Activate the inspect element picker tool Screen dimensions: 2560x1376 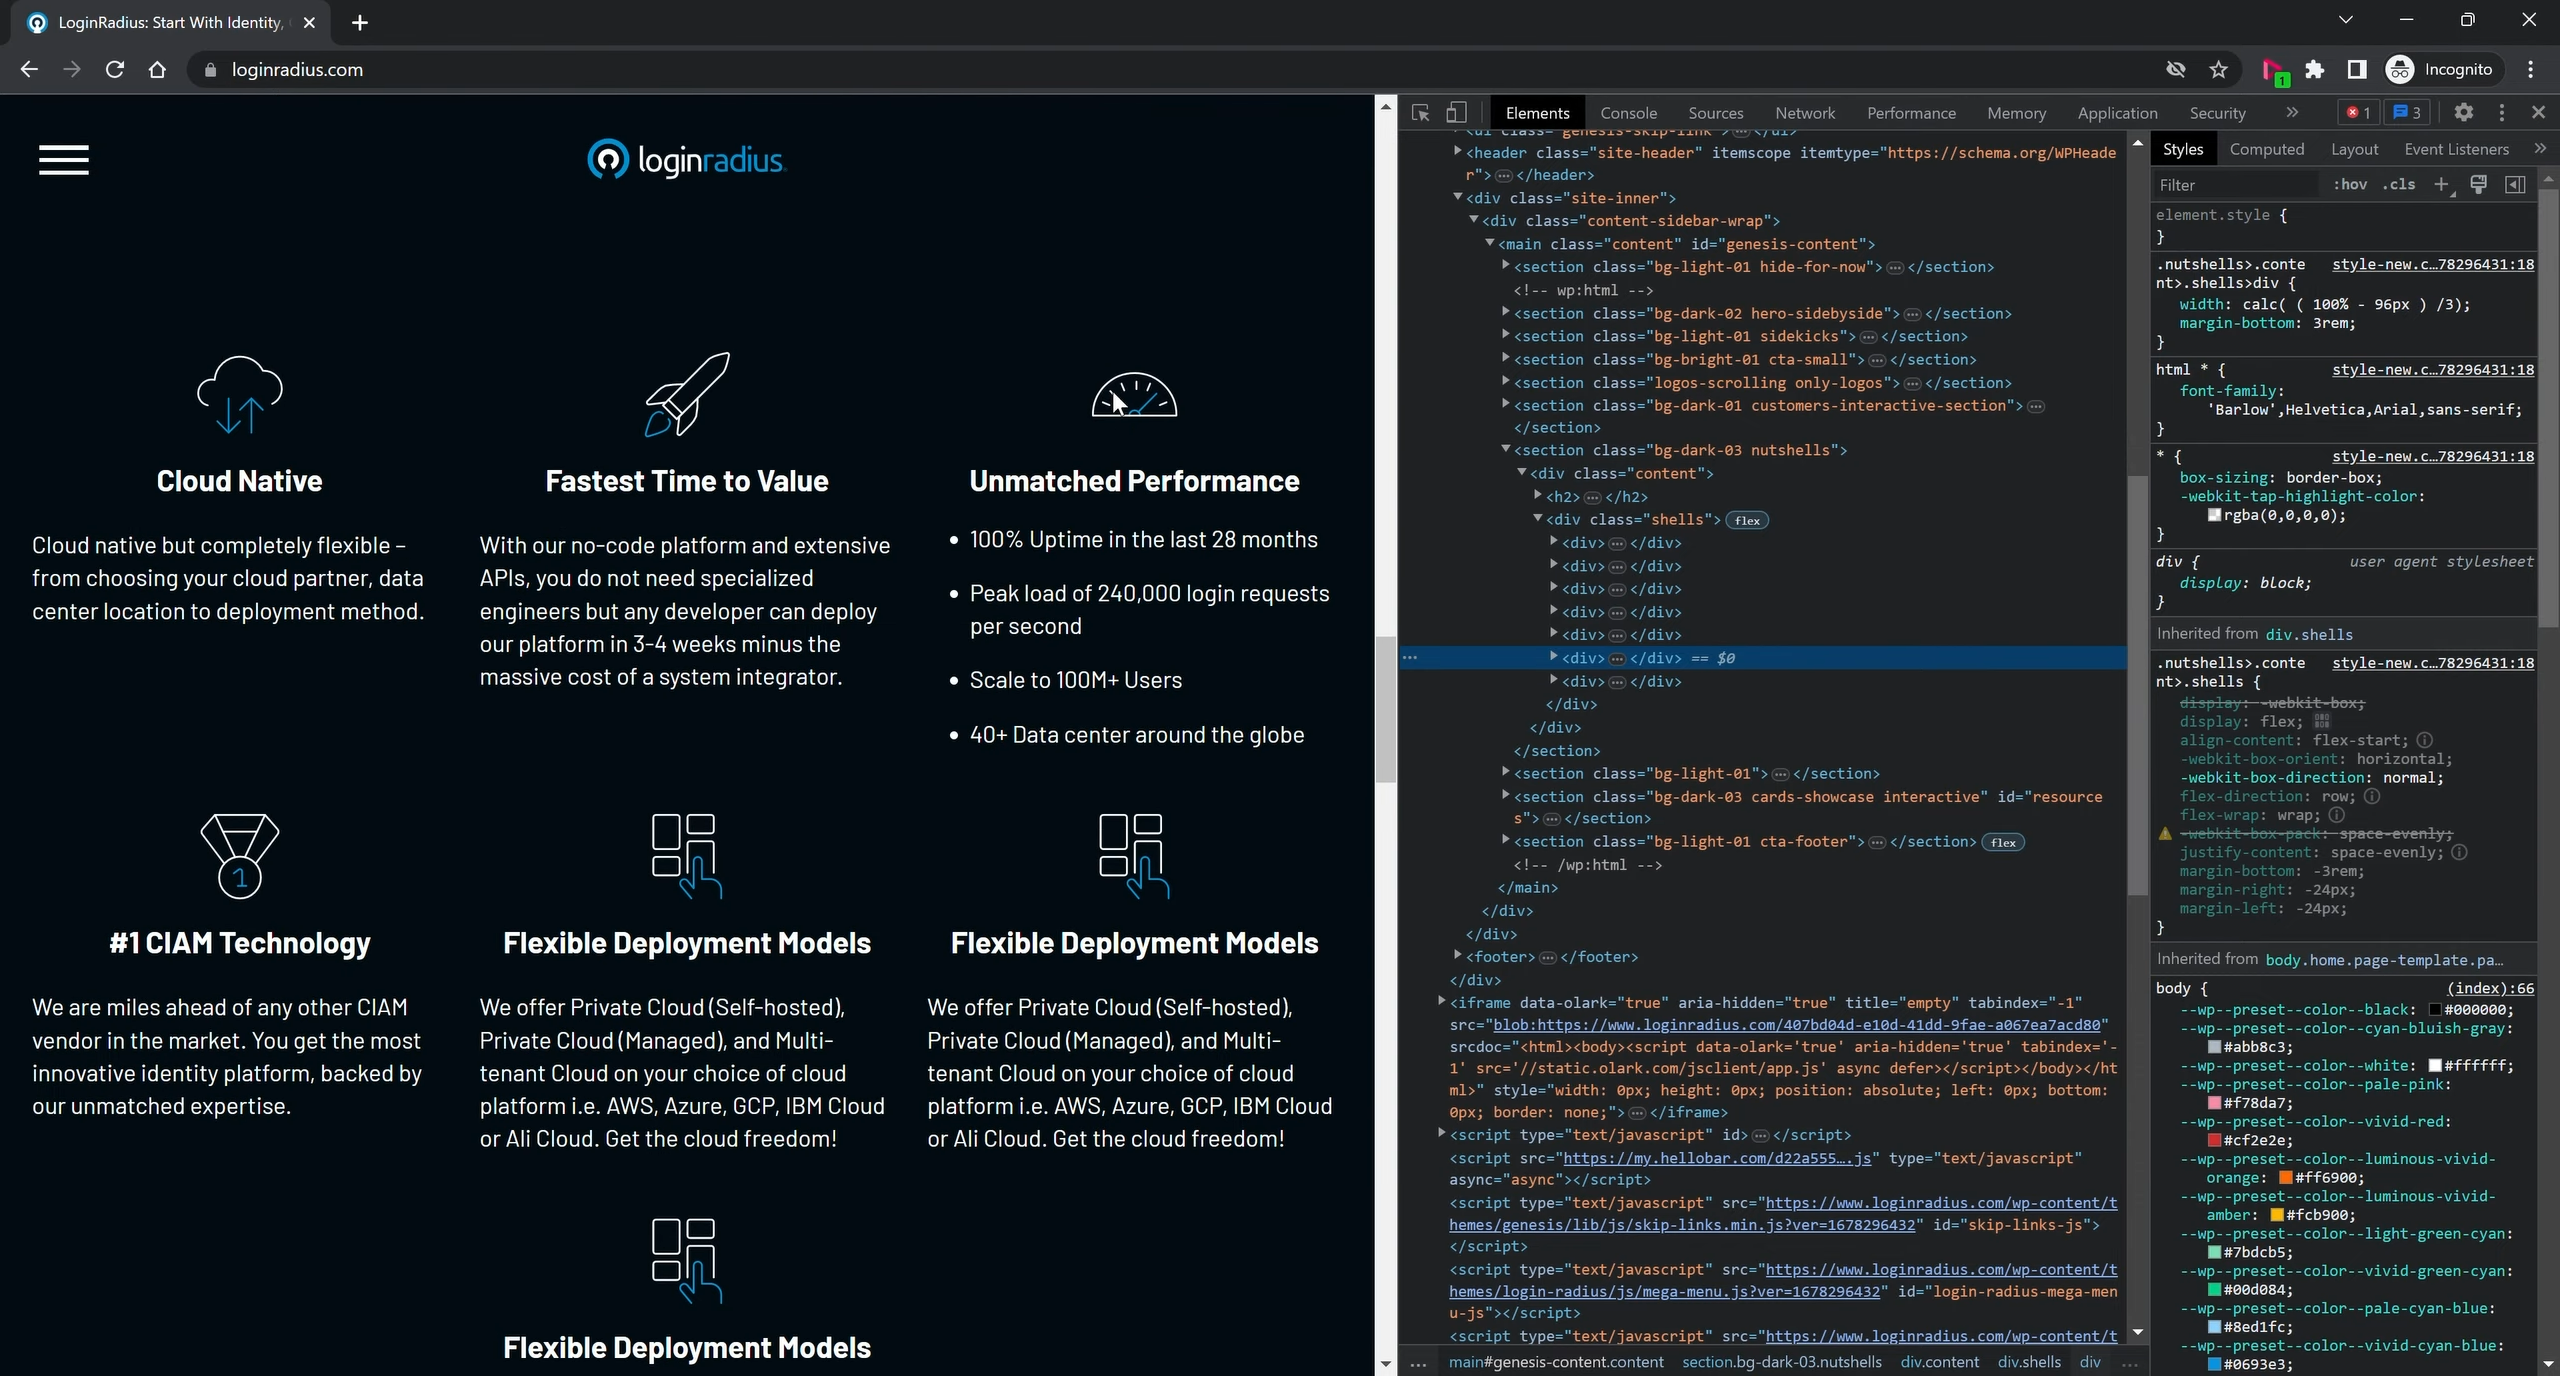[1420, 113]
